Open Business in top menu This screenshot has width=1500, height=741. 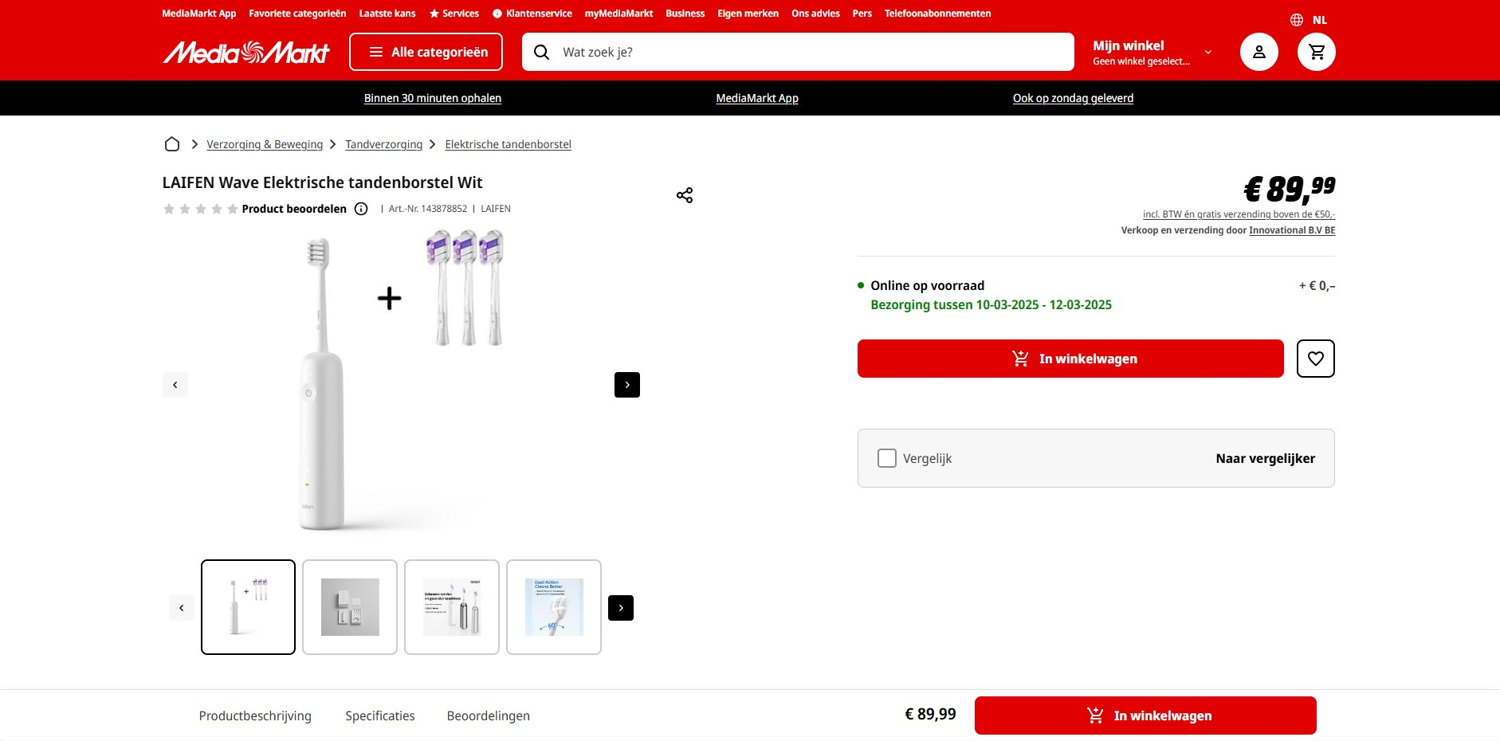point(685,14)
